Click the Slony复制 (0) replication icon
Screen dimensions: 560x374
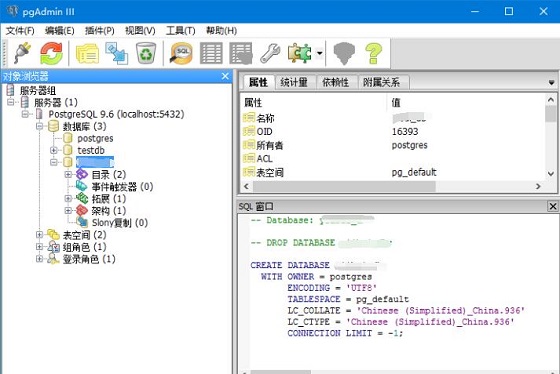[82, 223]
